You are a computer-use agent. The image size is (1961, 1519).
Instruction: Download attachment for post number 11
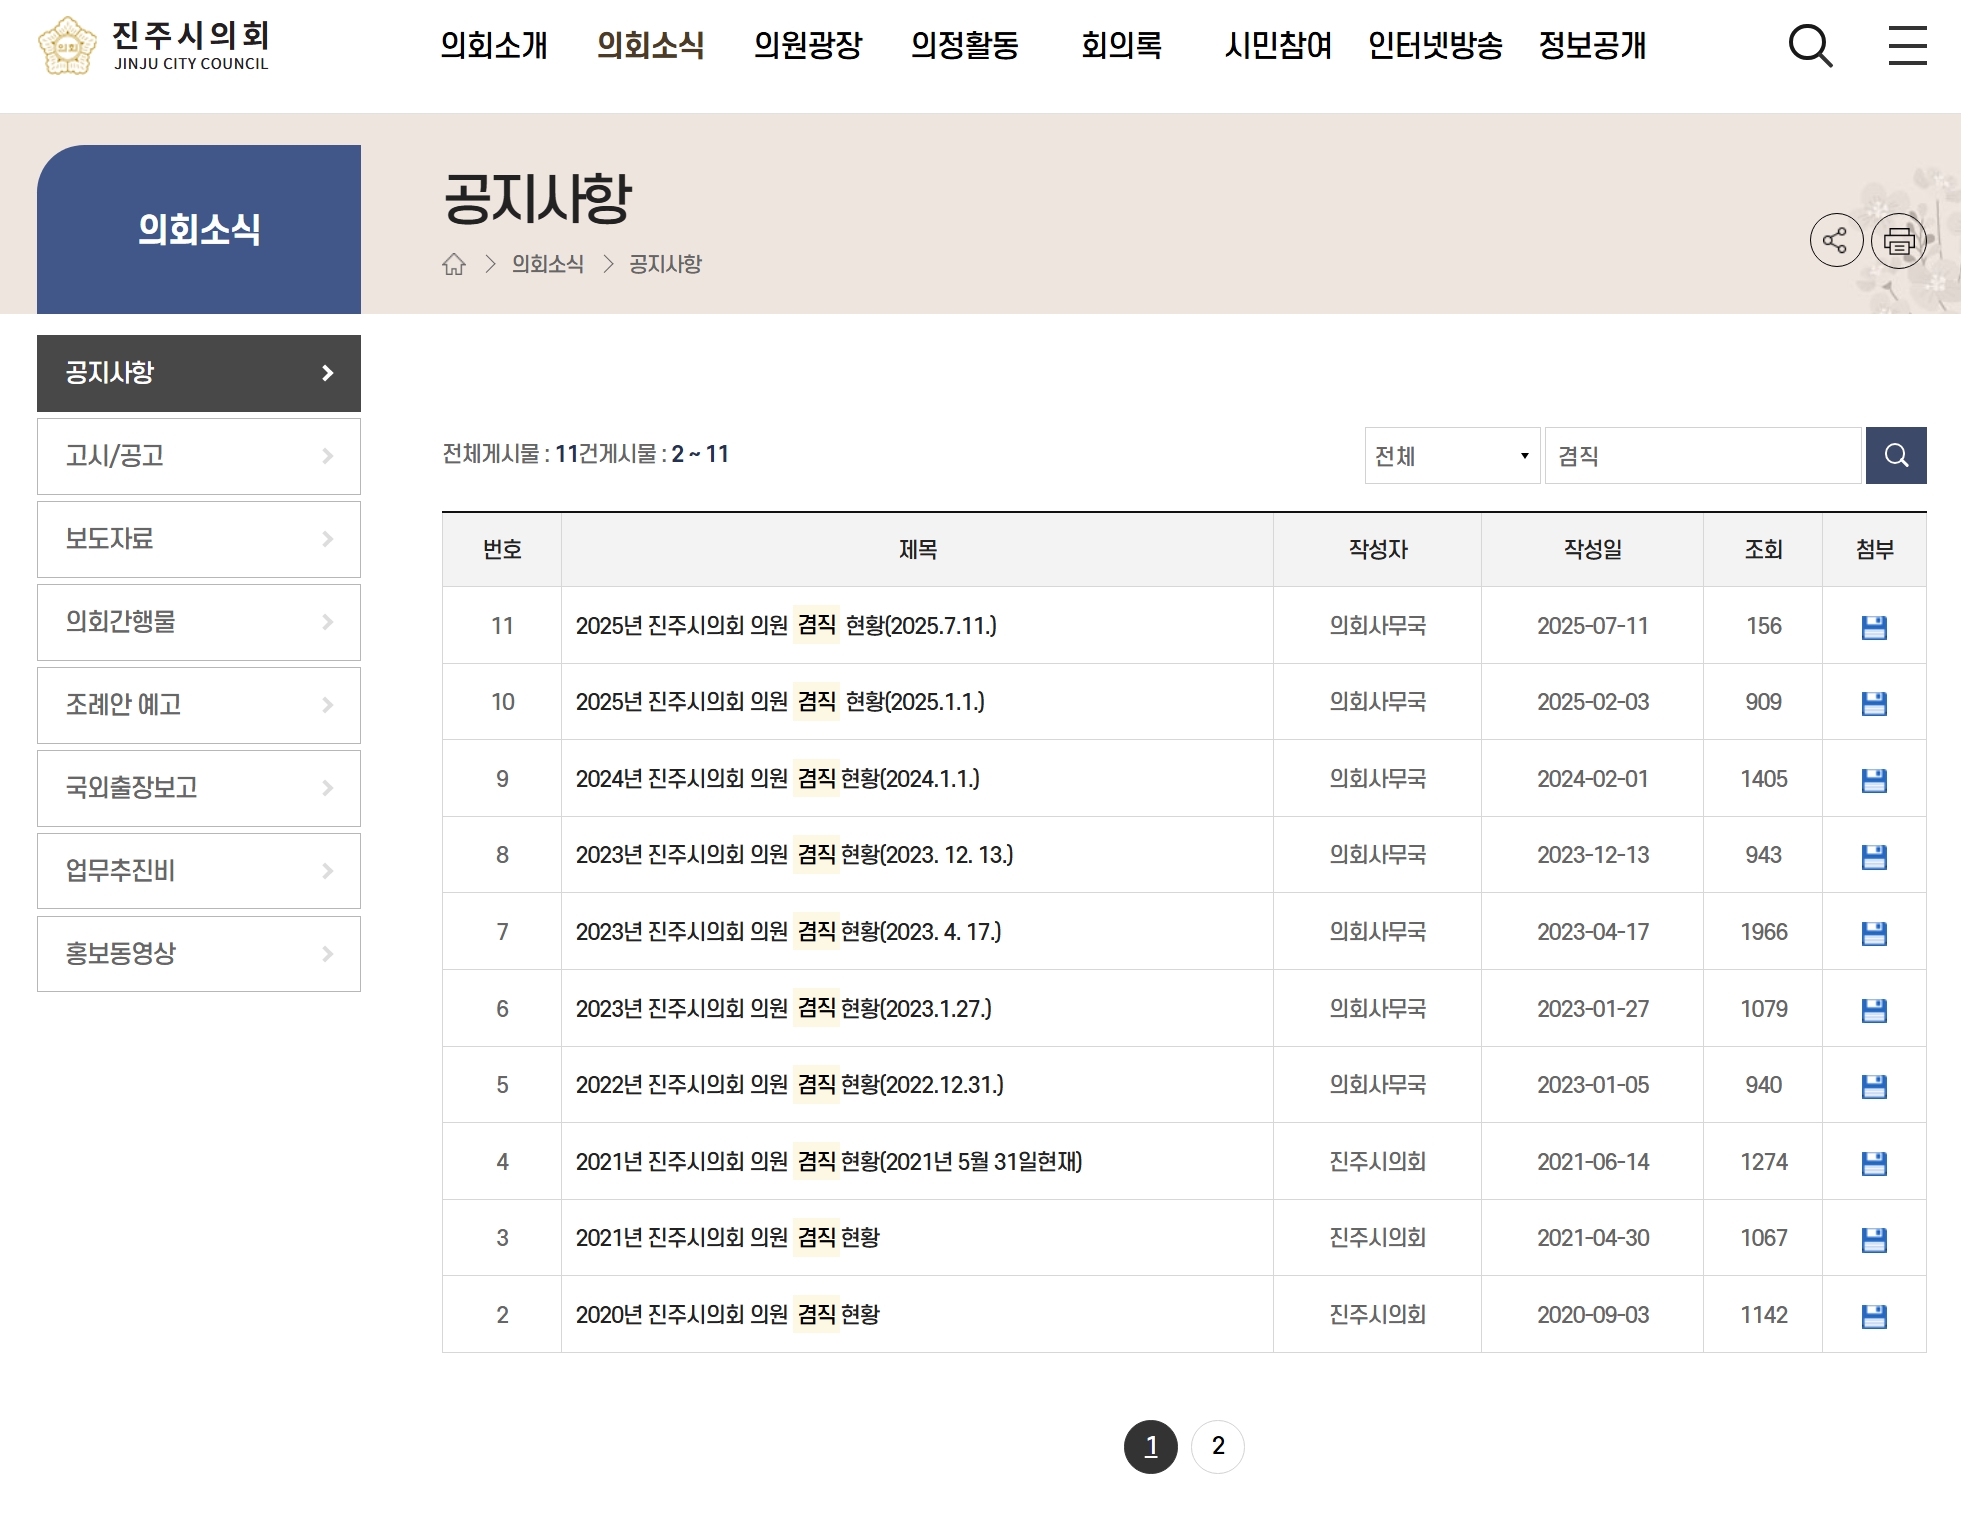[x=1873, y=627]
